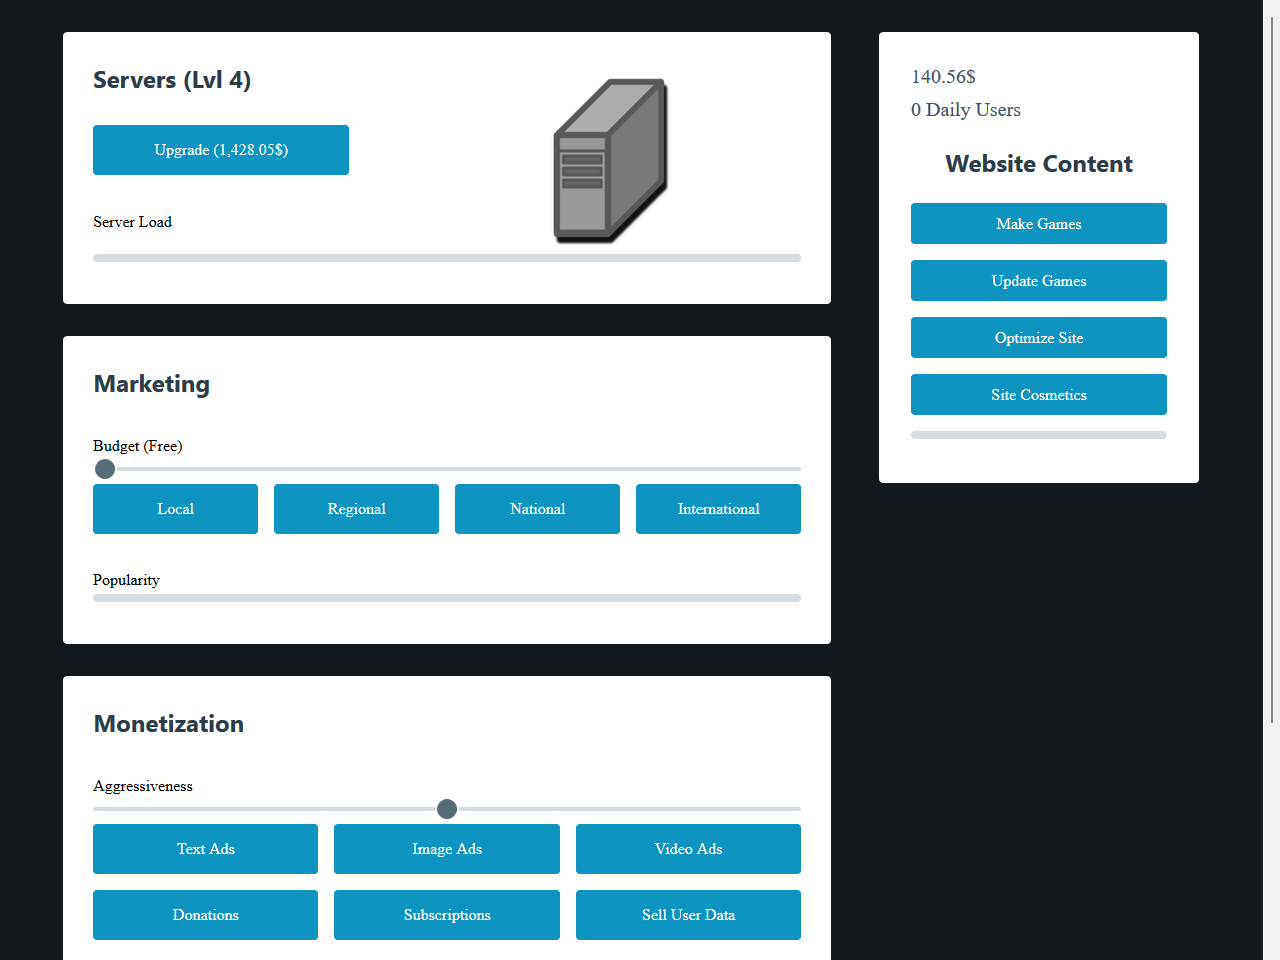Click the Sell User Data button

click(x=688, y=915)
